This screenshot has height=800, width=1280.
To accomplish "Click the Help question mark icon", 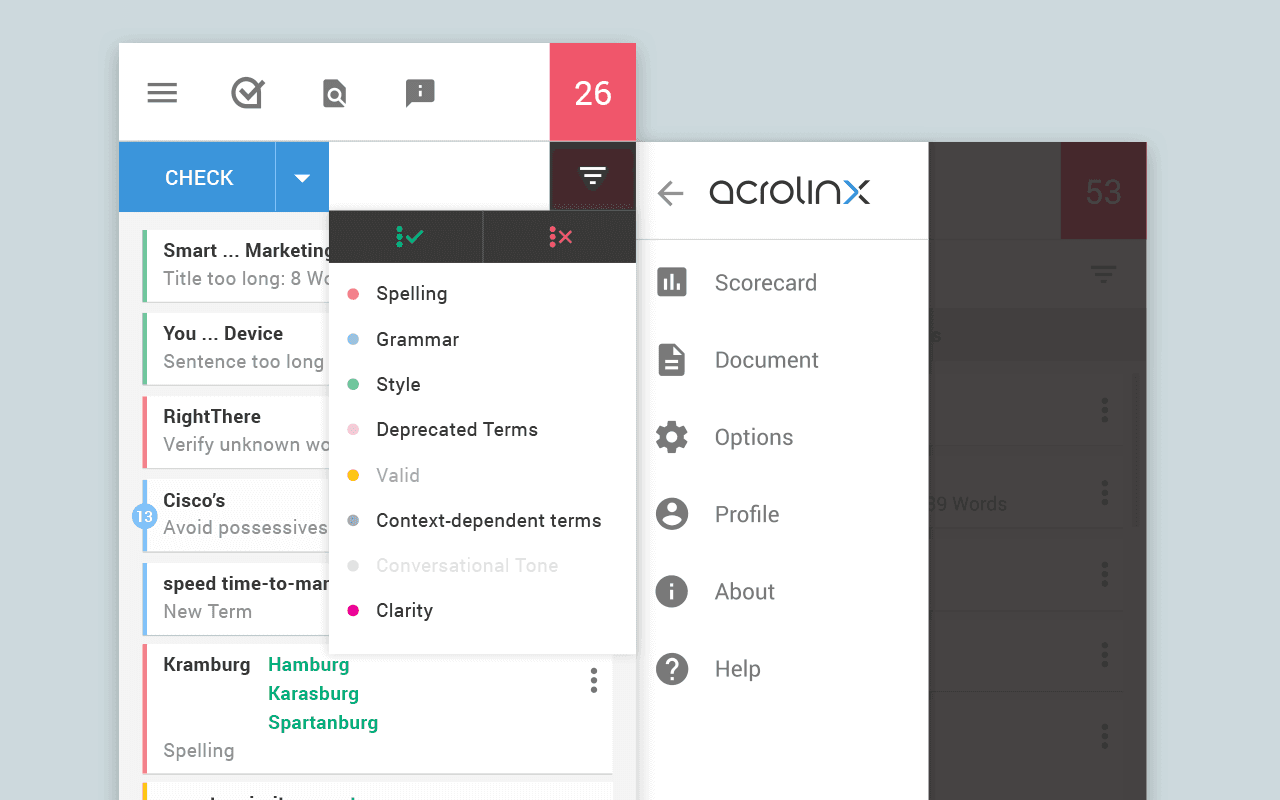I will coord(671,668).
